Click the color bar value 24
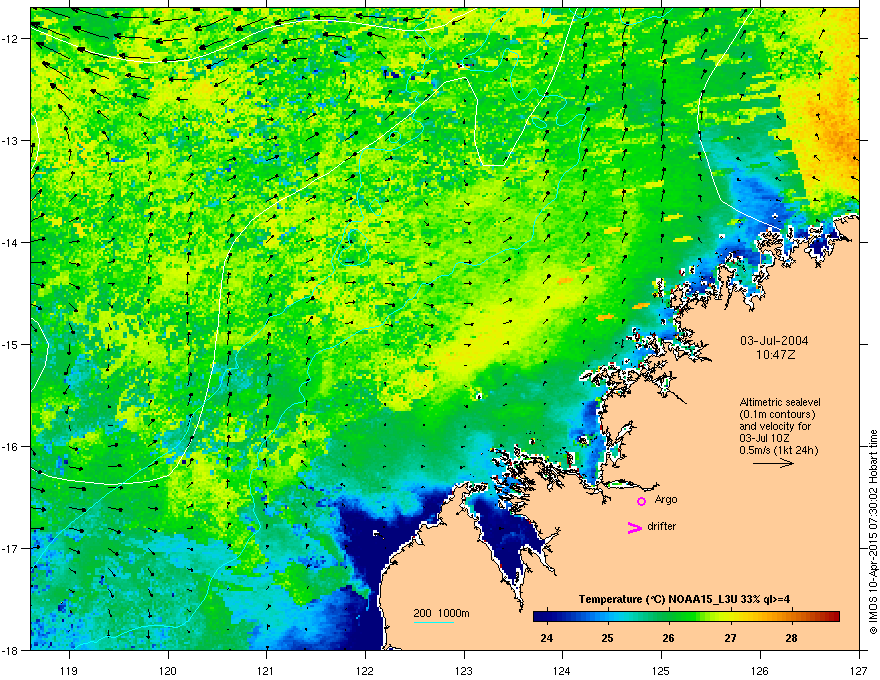Viewport: 880px width, 680px height. pos(546,638)
